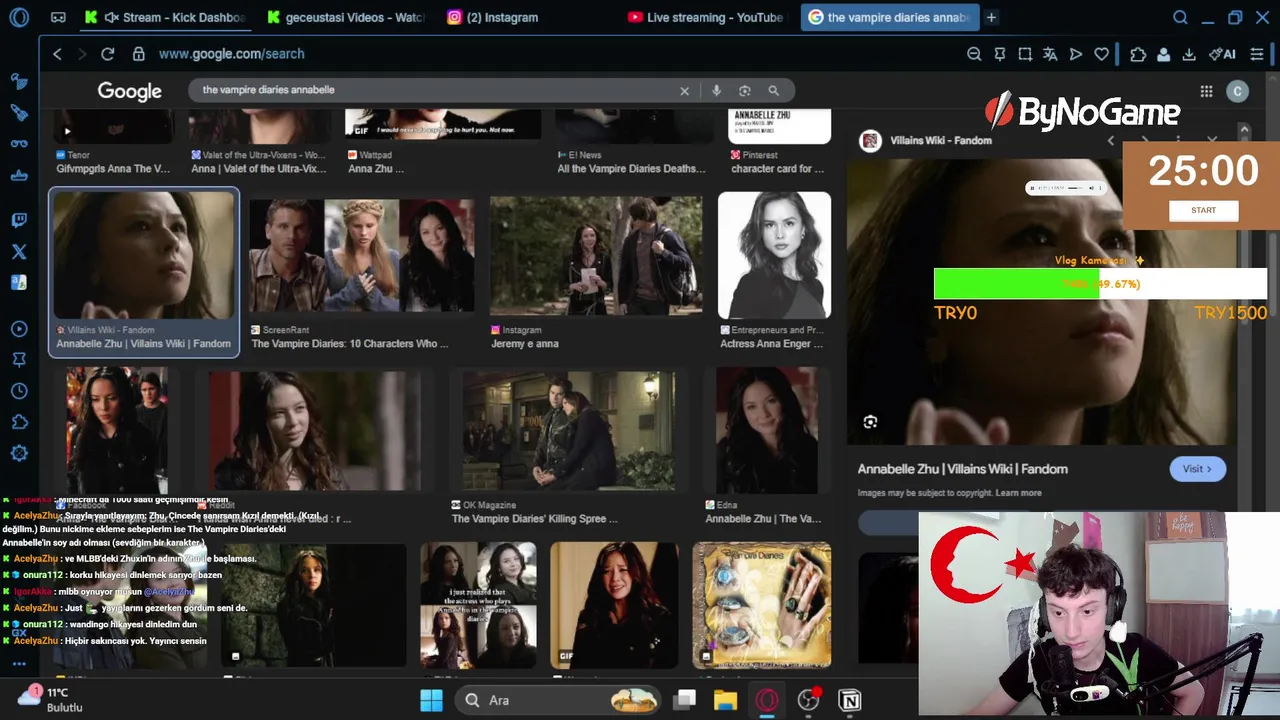Reload the current page
The image size is (1280, 720).
pos(107,54)
